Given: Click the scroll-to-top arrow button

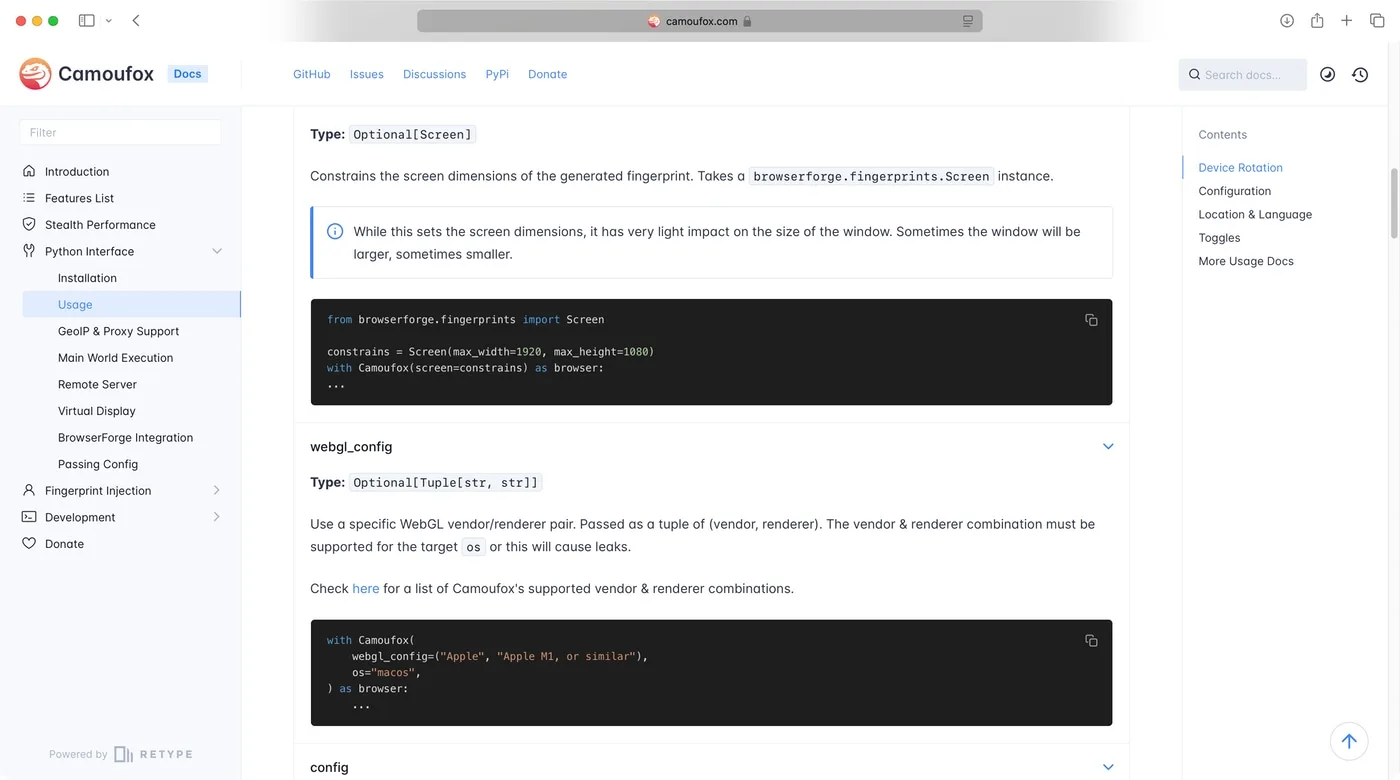Looking at the screenshot, I should tap(1349, 741).
